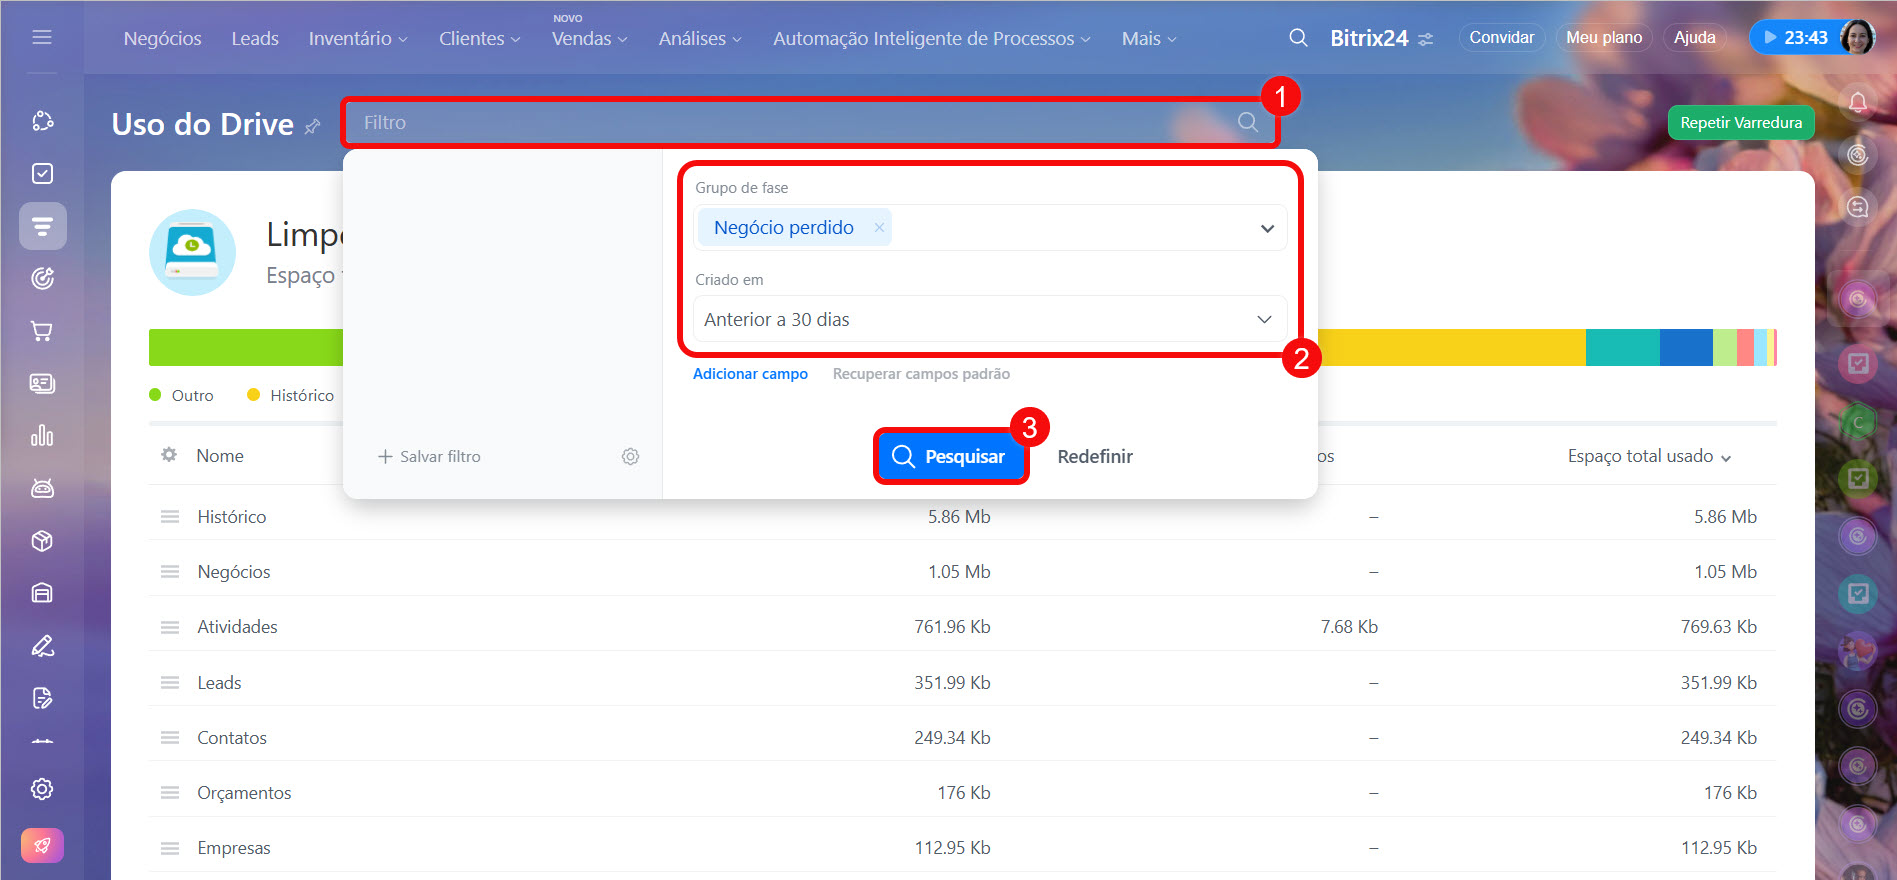Open the Inventário menu
This screenshot has height=880, width=1897.
[x=357, y=38]
